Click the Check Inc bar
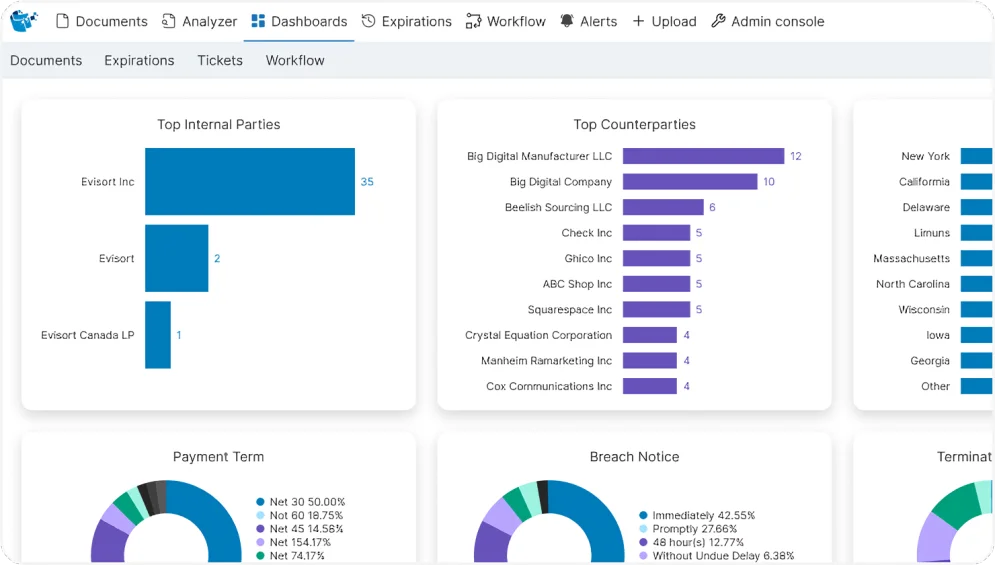This screenshot has width=995, height=565. point(656,233)
